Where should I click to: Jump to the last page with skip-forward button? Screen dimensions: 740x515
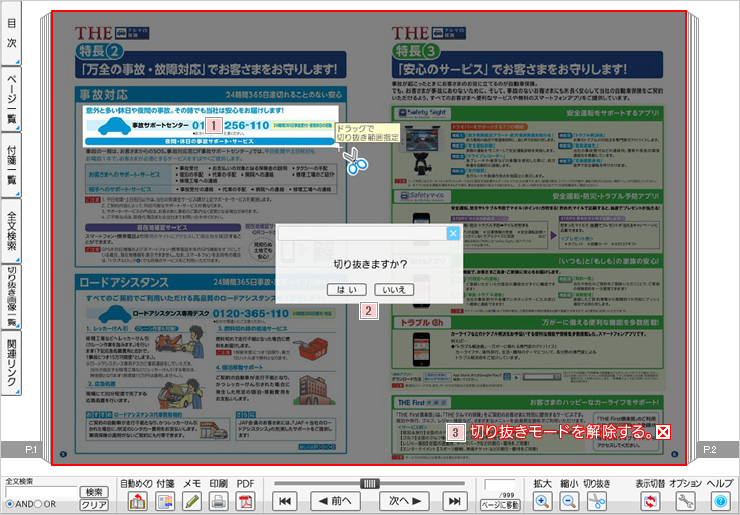pos(456,501)
